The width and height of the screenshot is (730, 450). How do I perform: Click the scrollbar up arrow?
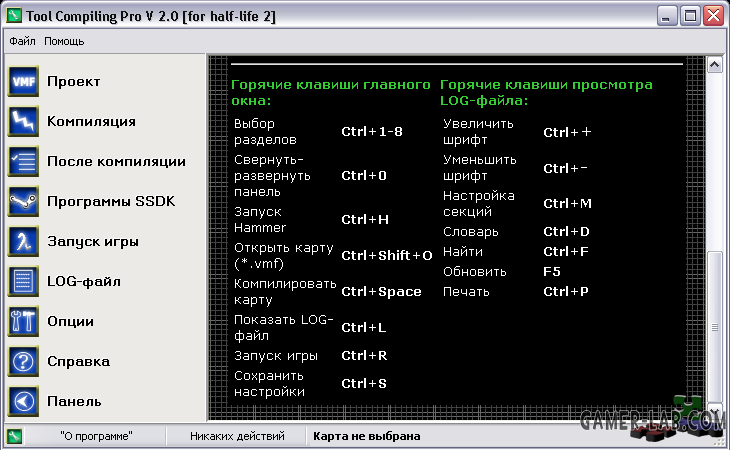click(715, 65)
